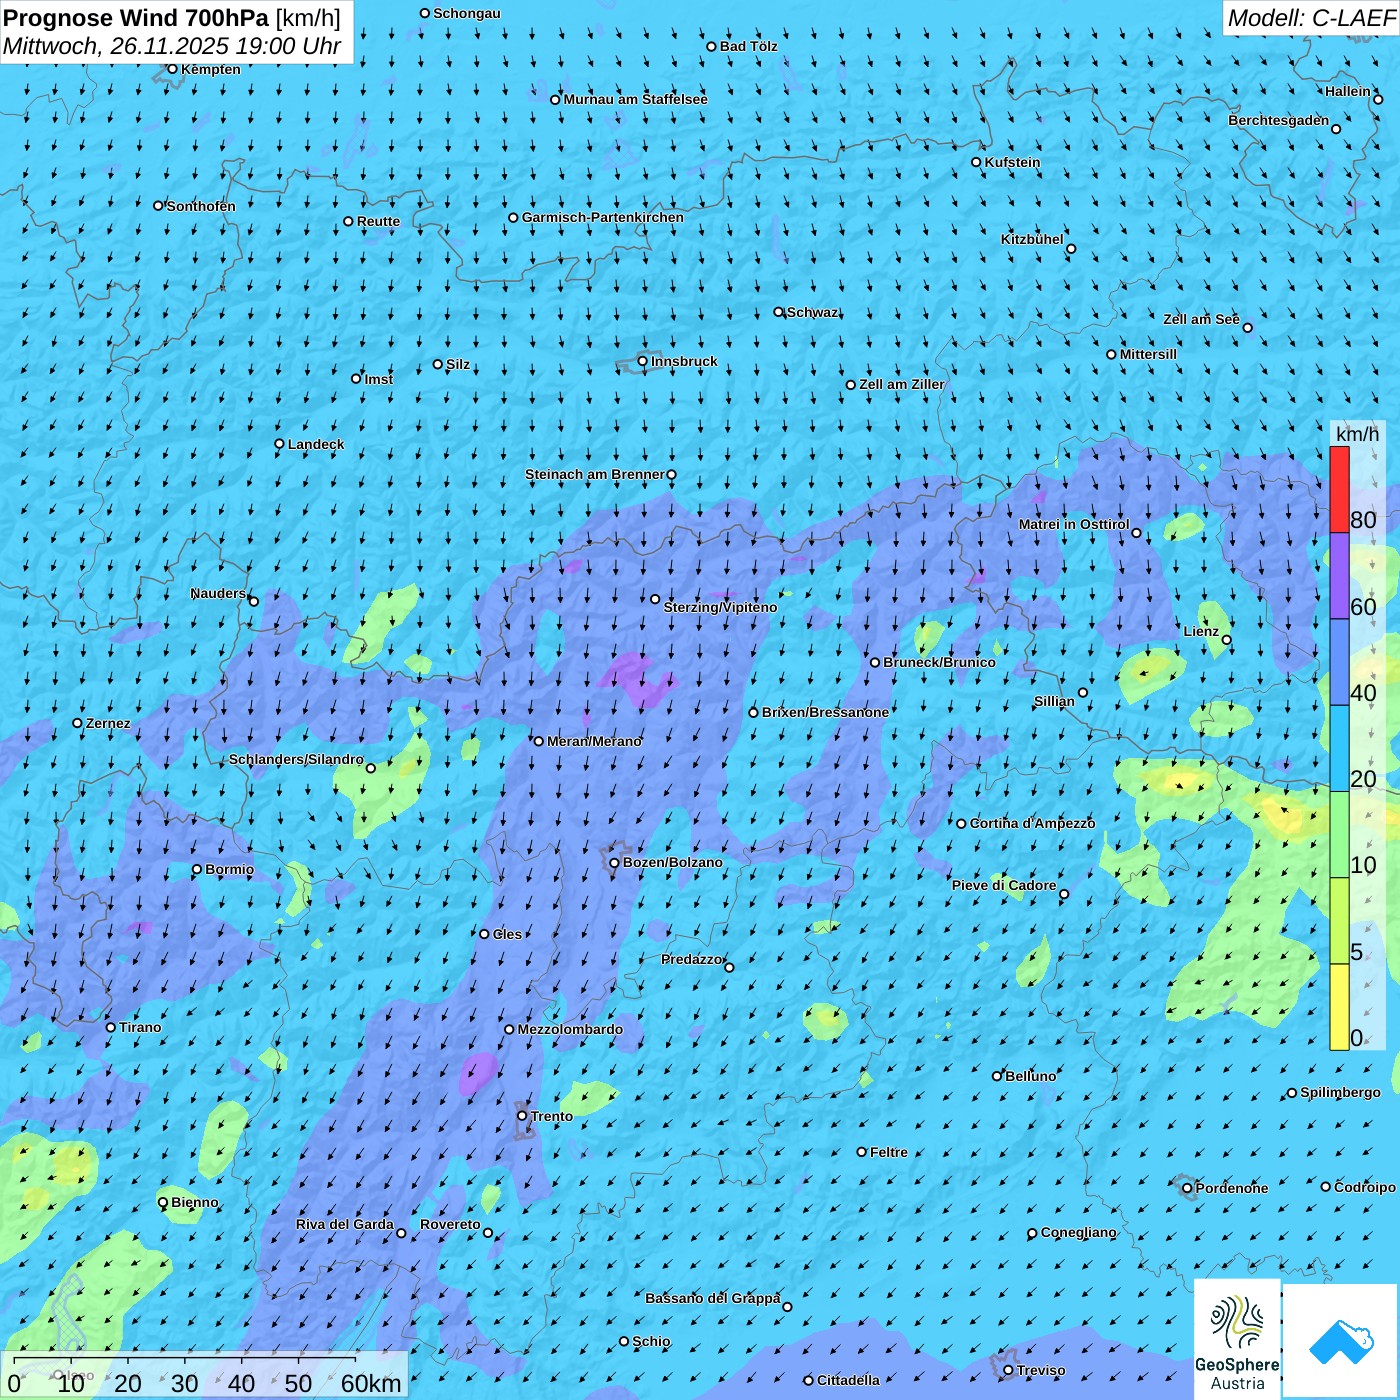This screenshot has width=1400, height=1400.
Task: Click the Brixen/Bressanone label
Action: point(825,712)
